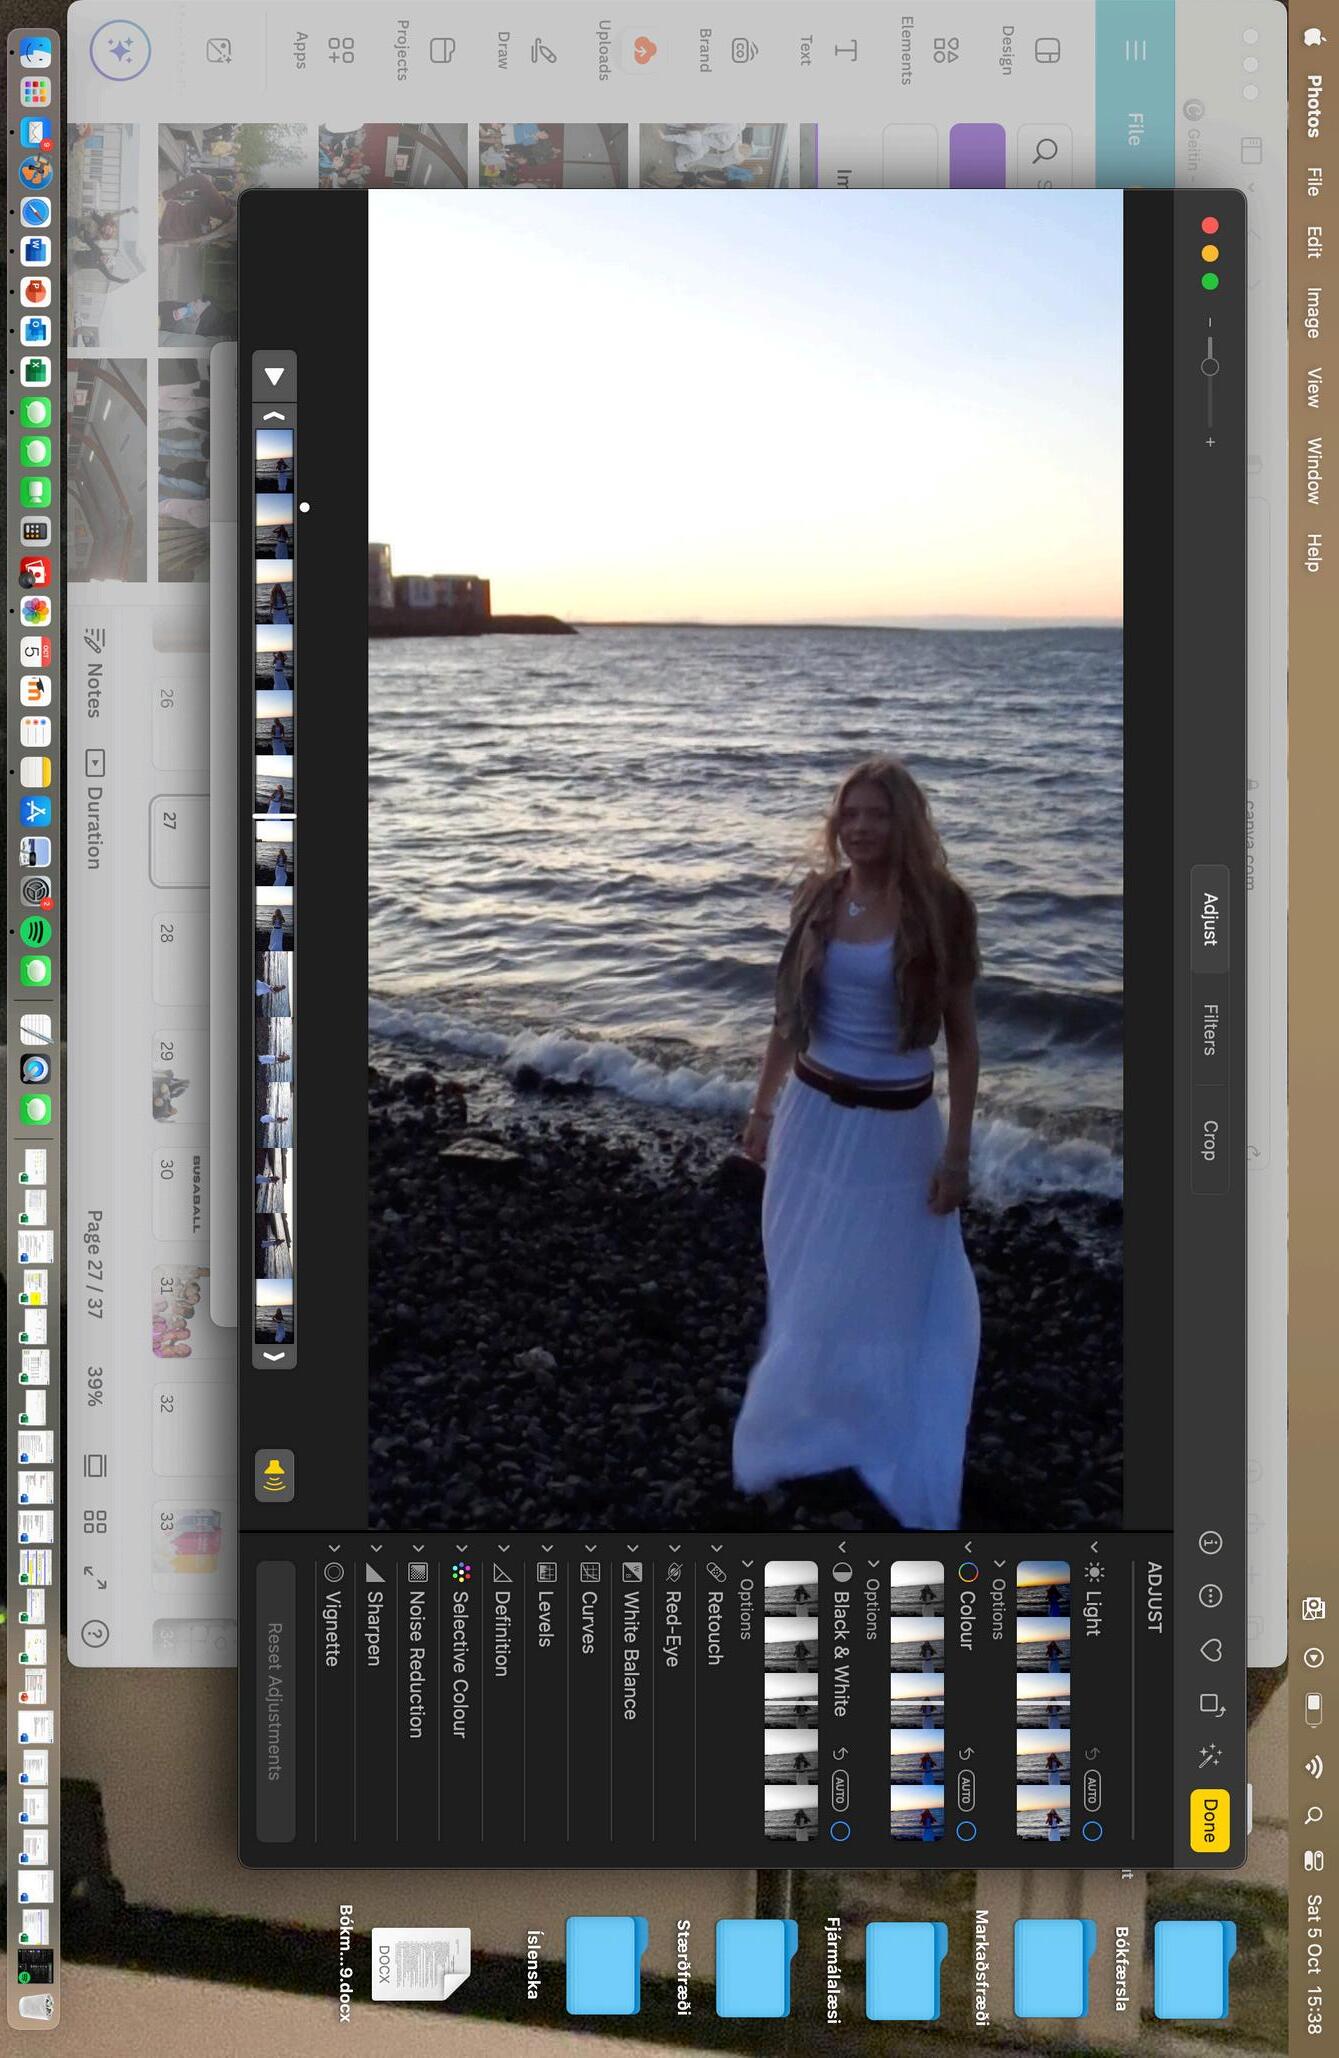Open Canva Magic sparkle assistant icon
Image resolution: width=1339 pixels, height=2058 pixels.
tap(120, 50)
